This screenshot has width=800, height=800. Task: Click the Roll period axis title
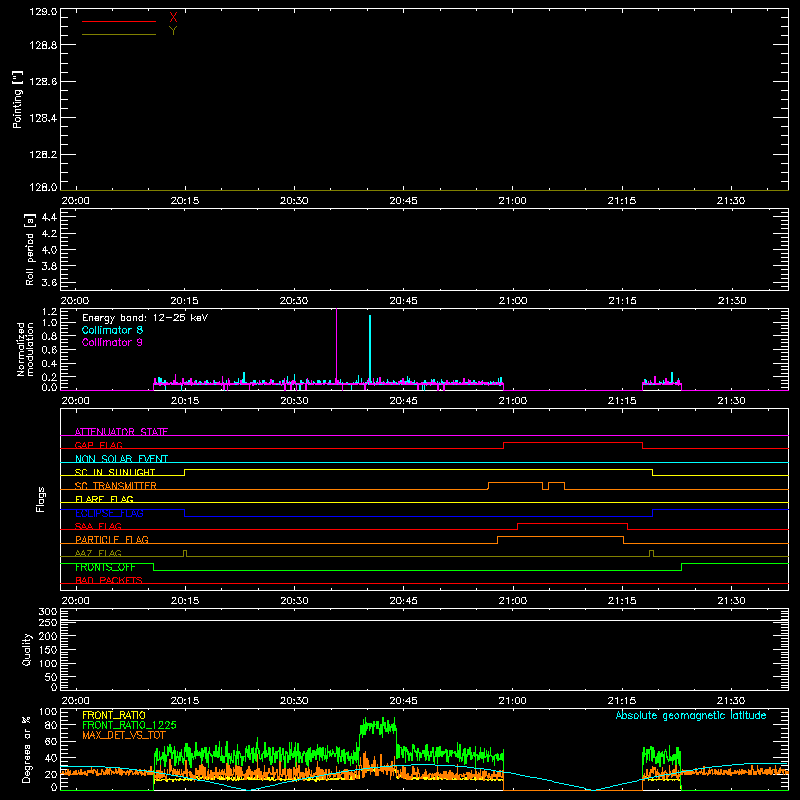tap(30, 249)
